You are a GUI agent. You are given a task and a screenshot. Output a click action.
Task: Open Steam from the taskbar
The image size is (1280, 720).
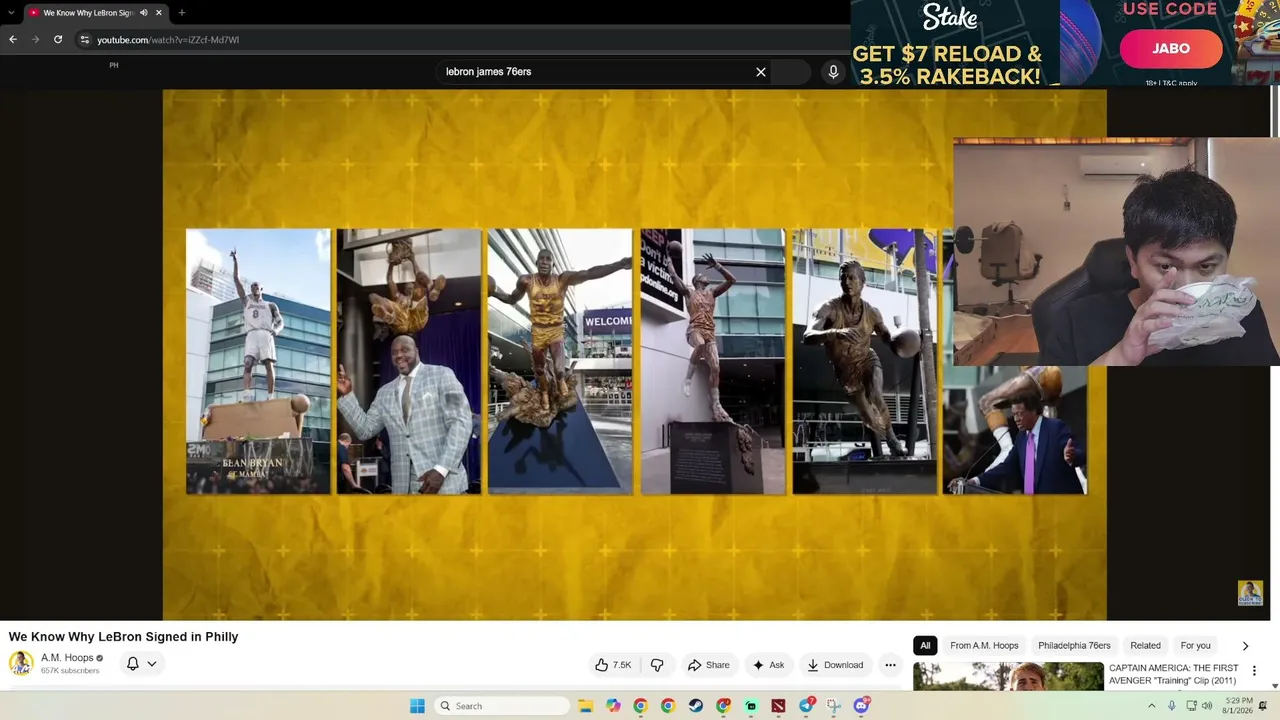tap(696, 706)
